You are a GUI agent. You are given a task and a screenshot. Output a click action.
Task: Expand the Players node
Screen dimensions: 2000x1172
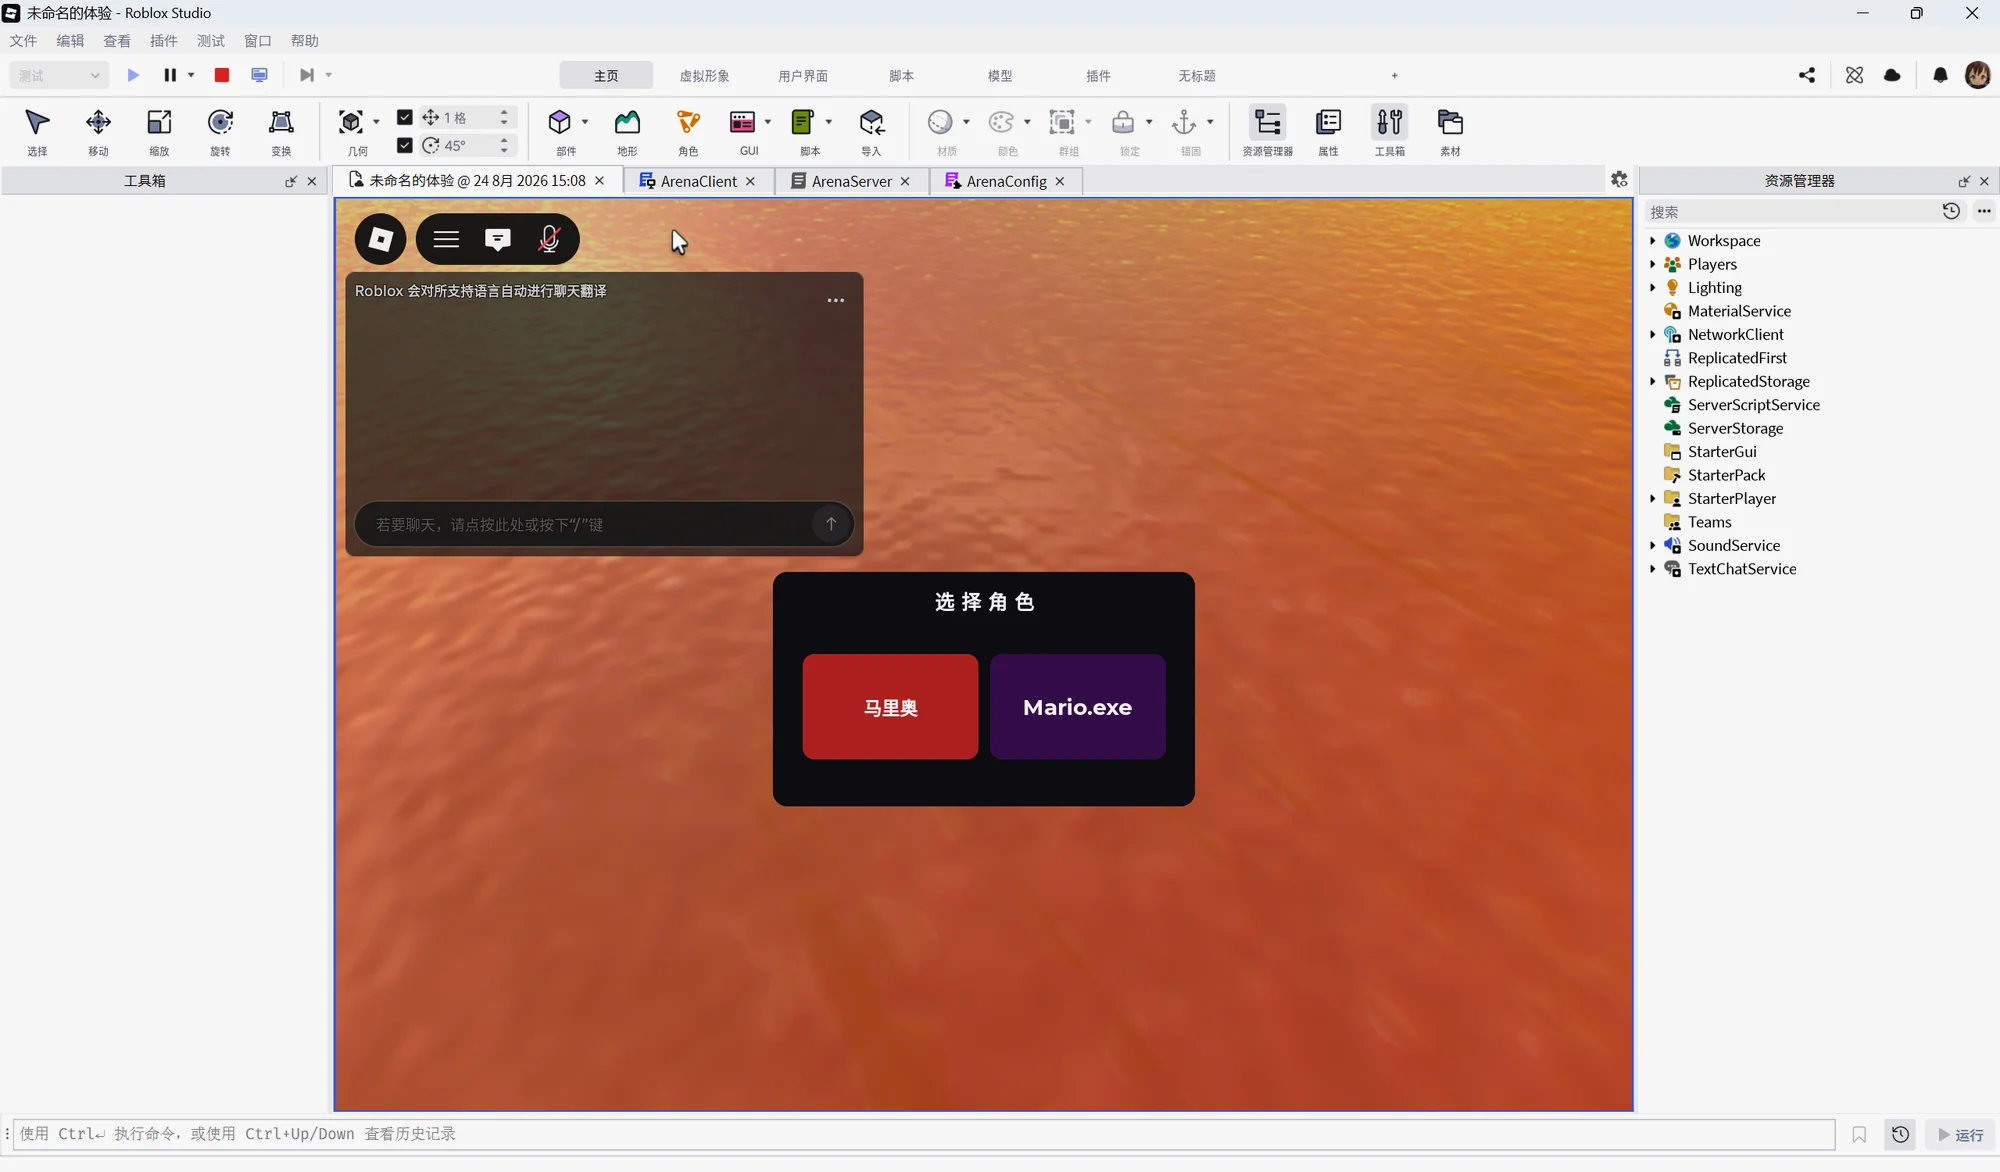(1652, 264)
